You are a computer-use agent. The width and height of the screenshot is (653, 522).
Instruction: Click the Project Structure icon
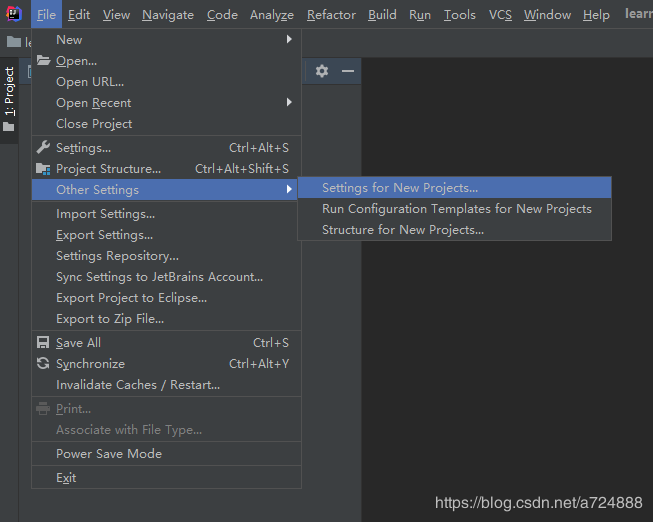pyautogui.click(x=43, y=169)
